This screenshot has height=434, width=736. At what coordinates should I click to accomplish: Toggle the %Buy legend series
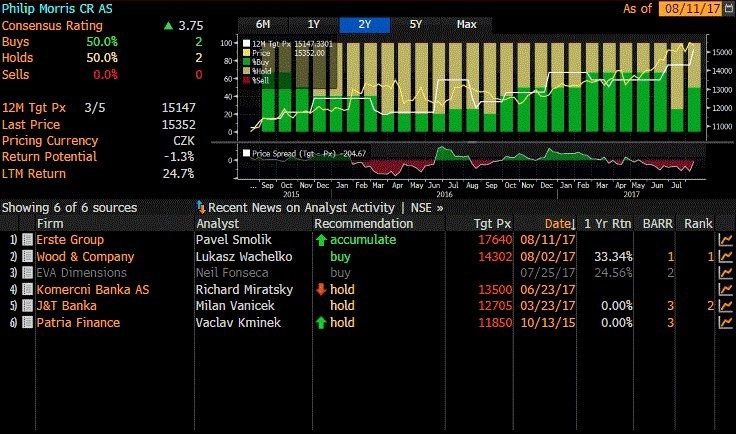[x=246, y=62]
